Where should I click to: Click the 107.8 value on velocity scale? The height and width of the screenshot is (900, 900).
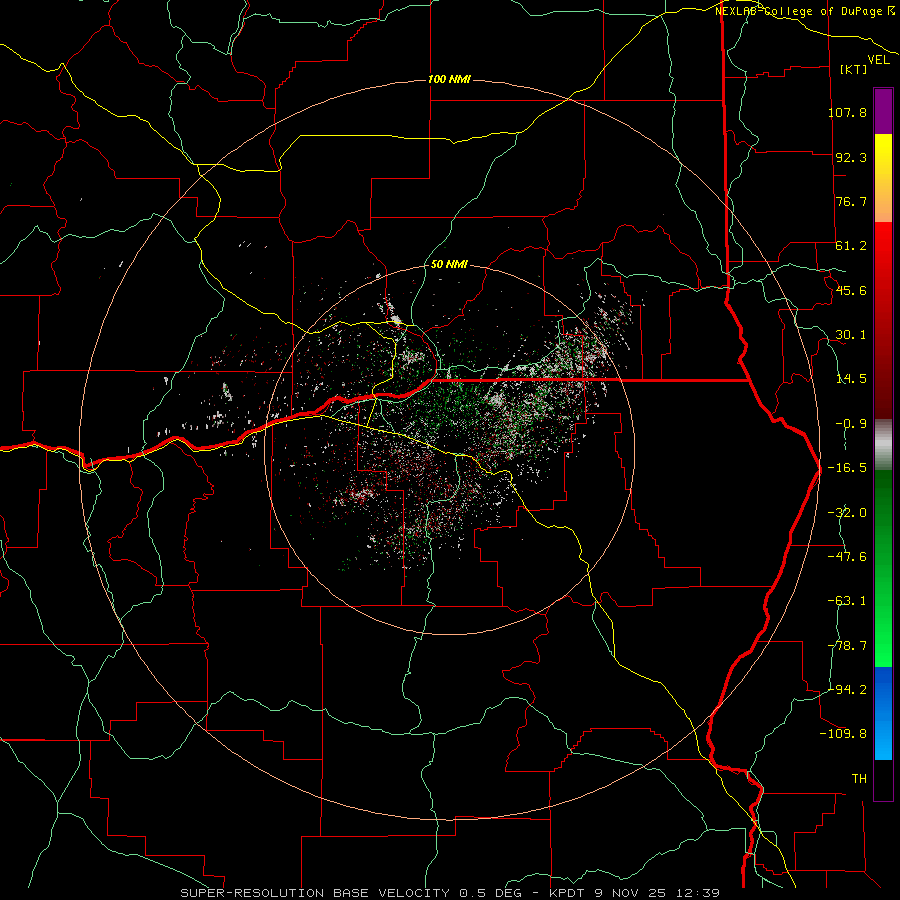[x=847, y=112]
